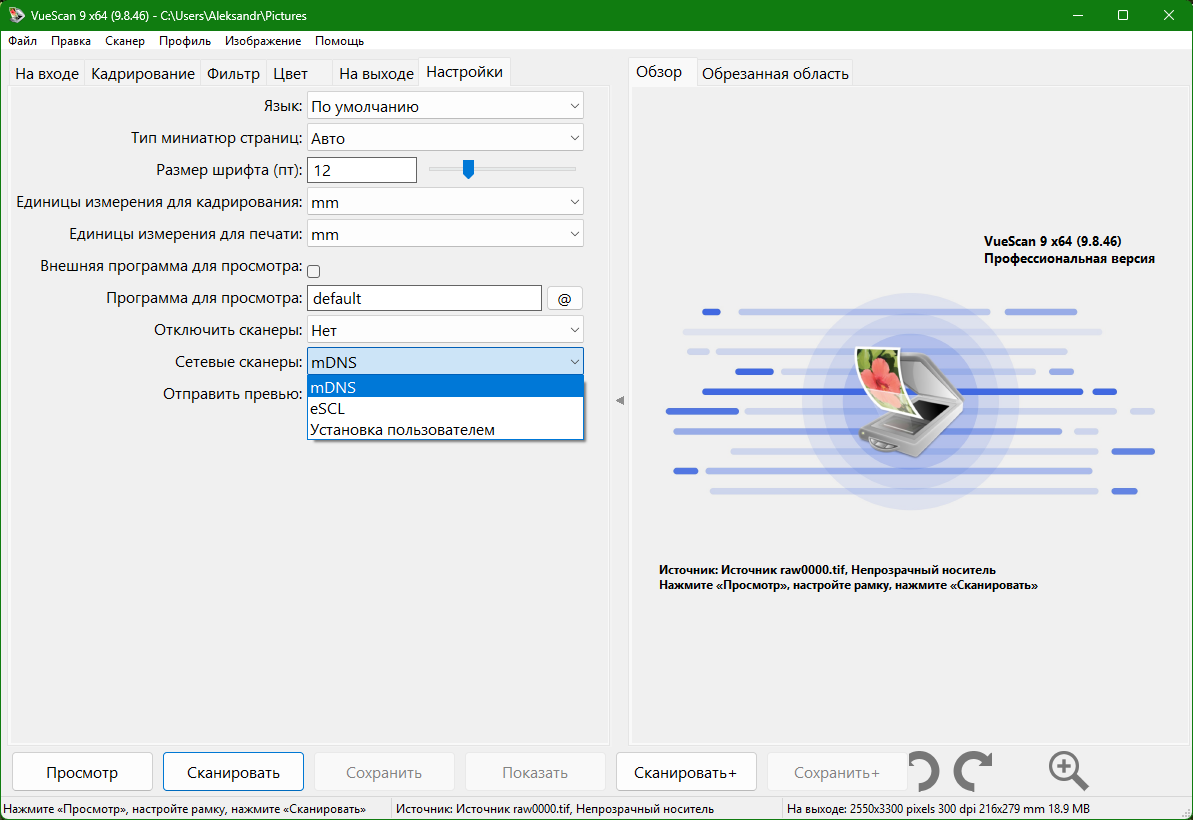Viewport: 1193px width, 820px height.
Task: Rotate image clockwise with right arrow icon
Action: 973,771
